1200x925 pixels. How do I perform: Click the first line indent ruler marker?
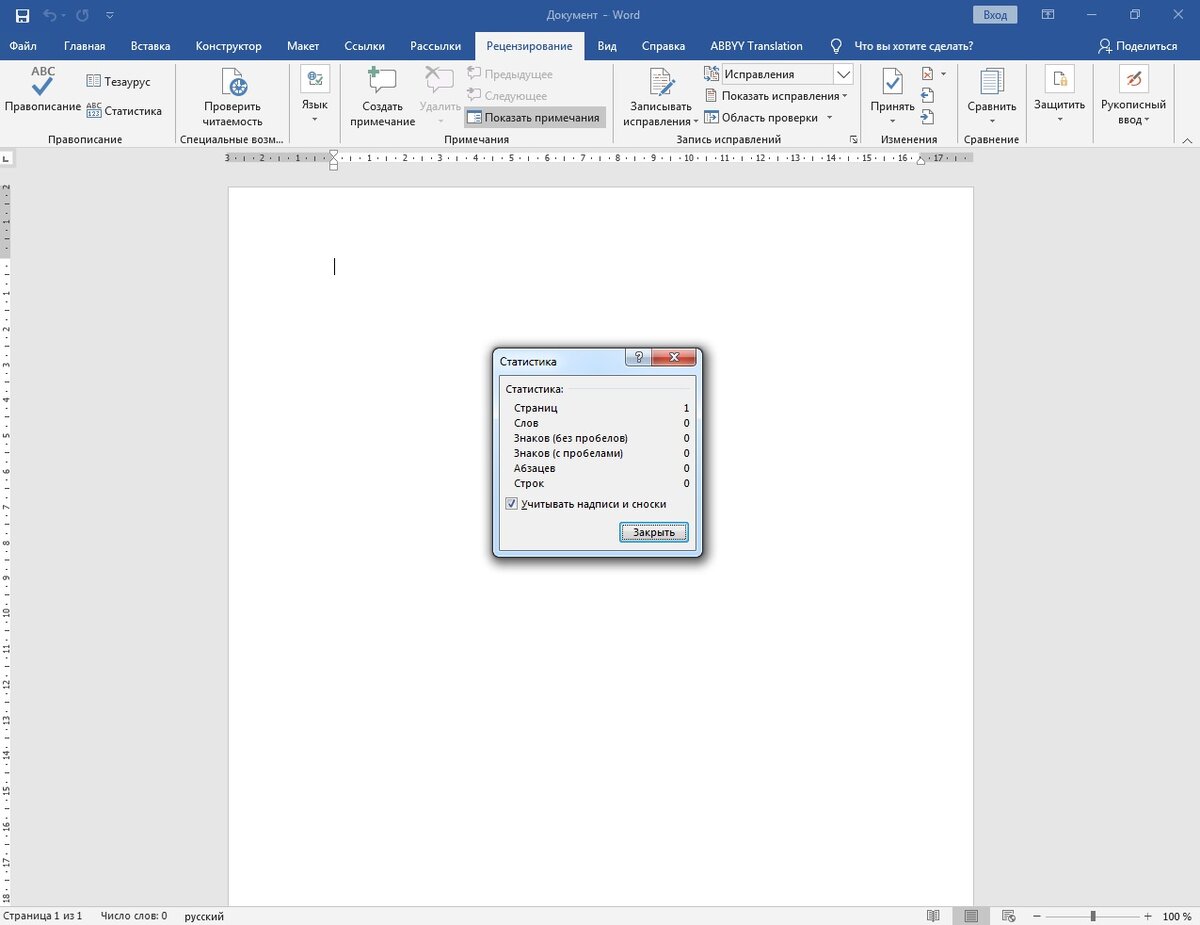coord(333,154)
